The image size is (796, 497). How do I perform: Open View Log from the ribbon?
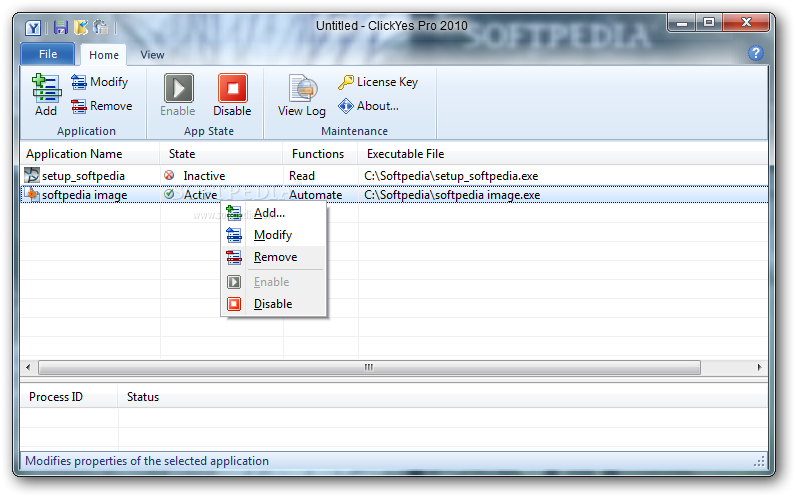click(x=302, y=95)
